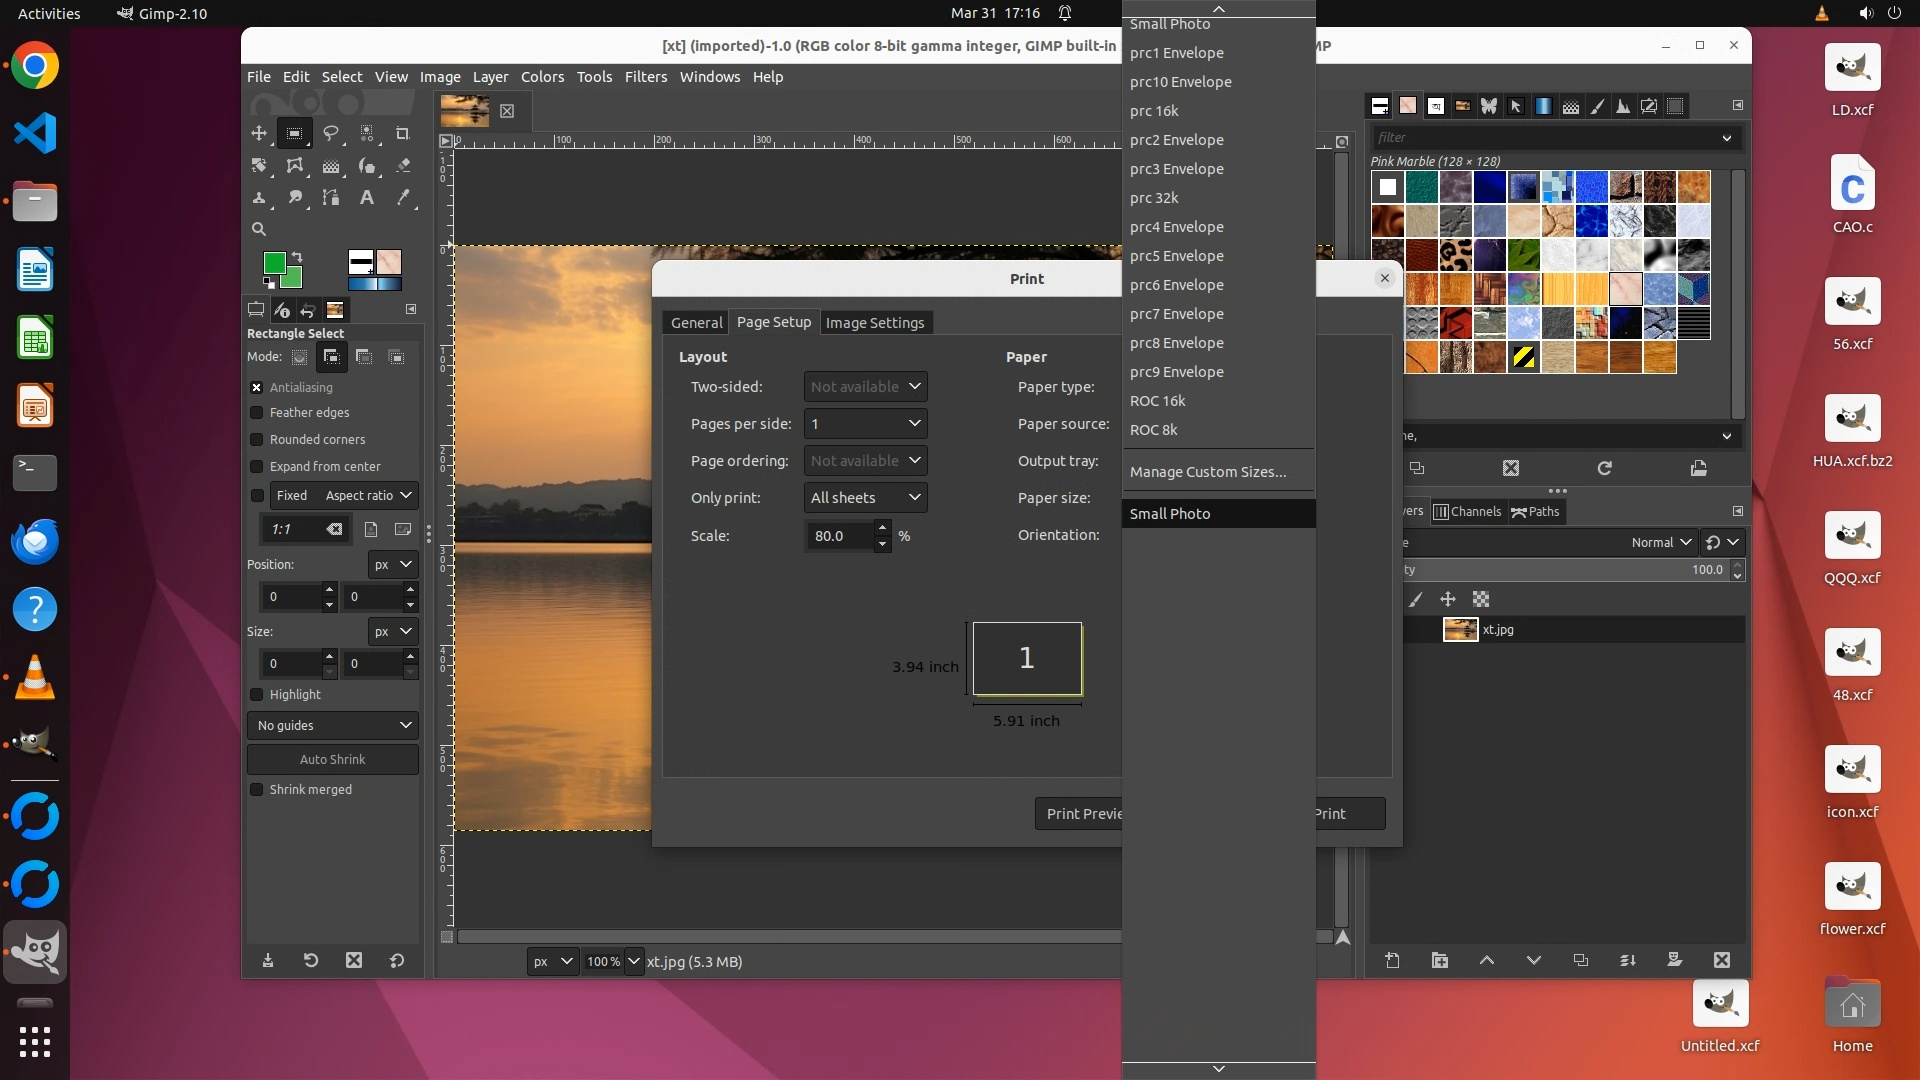Expand the Only print All sheets dropdown

pyautogui.click(x=865, y=498)
